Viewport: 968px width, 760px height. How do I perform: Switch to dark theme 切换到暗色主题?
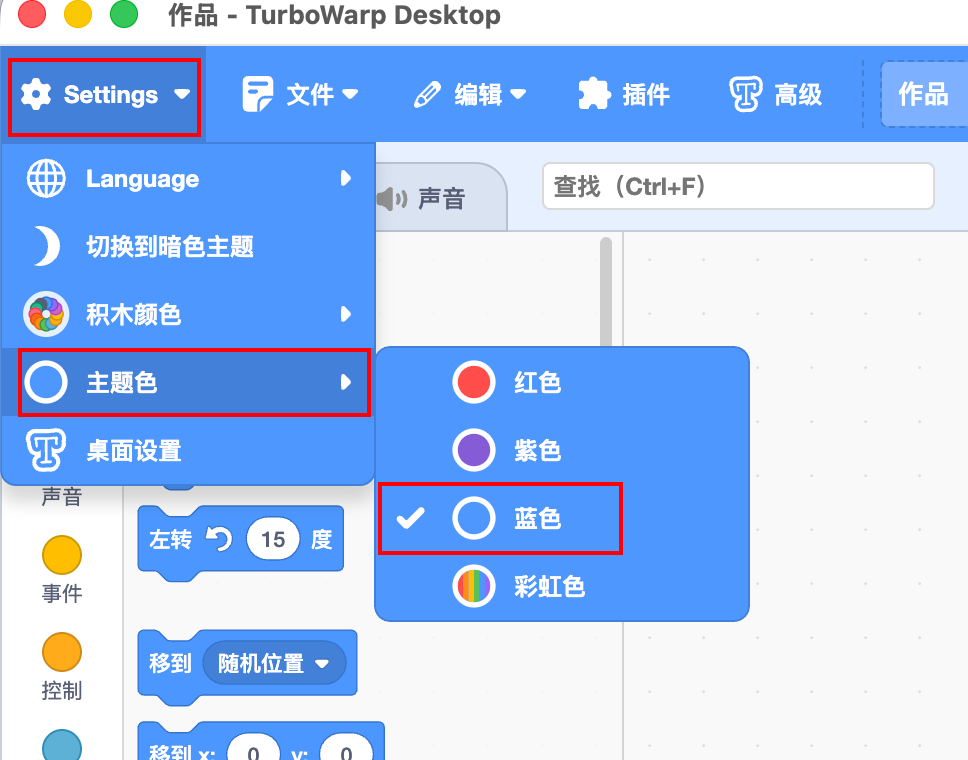click(x=188, y=246)
